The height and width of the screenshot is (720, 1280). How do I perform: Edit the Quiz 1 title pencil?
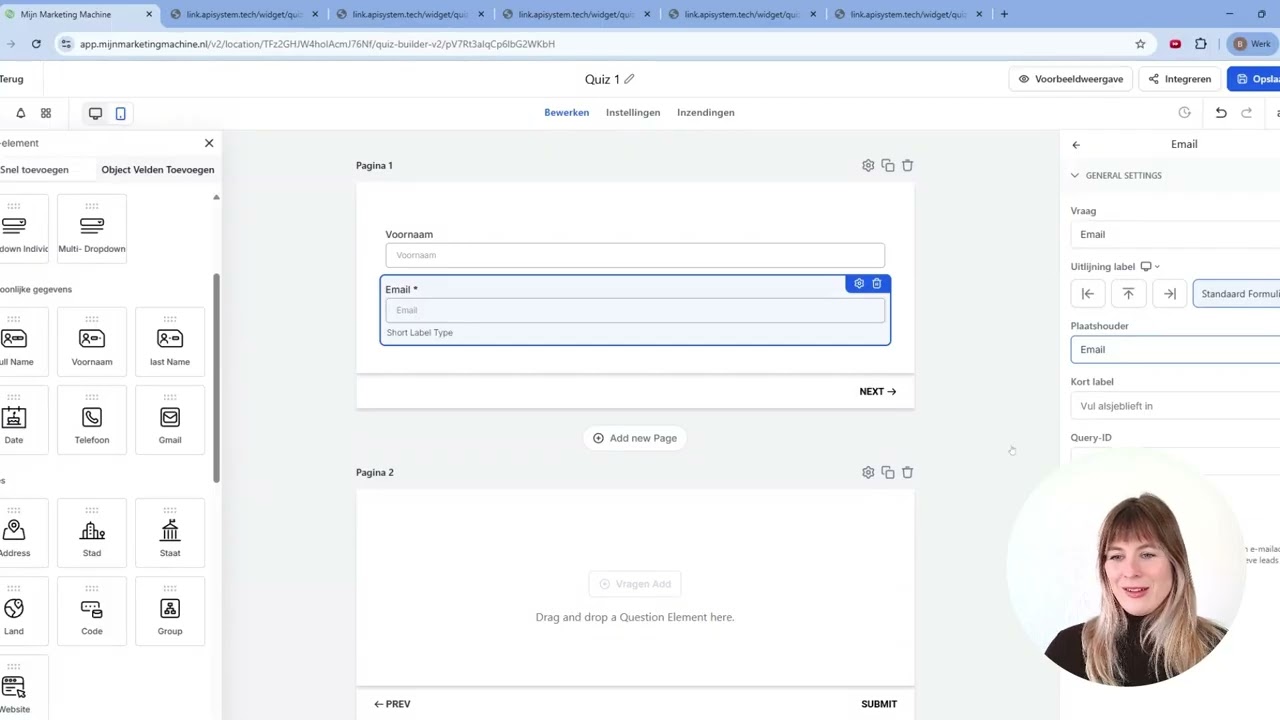point(629,79)
